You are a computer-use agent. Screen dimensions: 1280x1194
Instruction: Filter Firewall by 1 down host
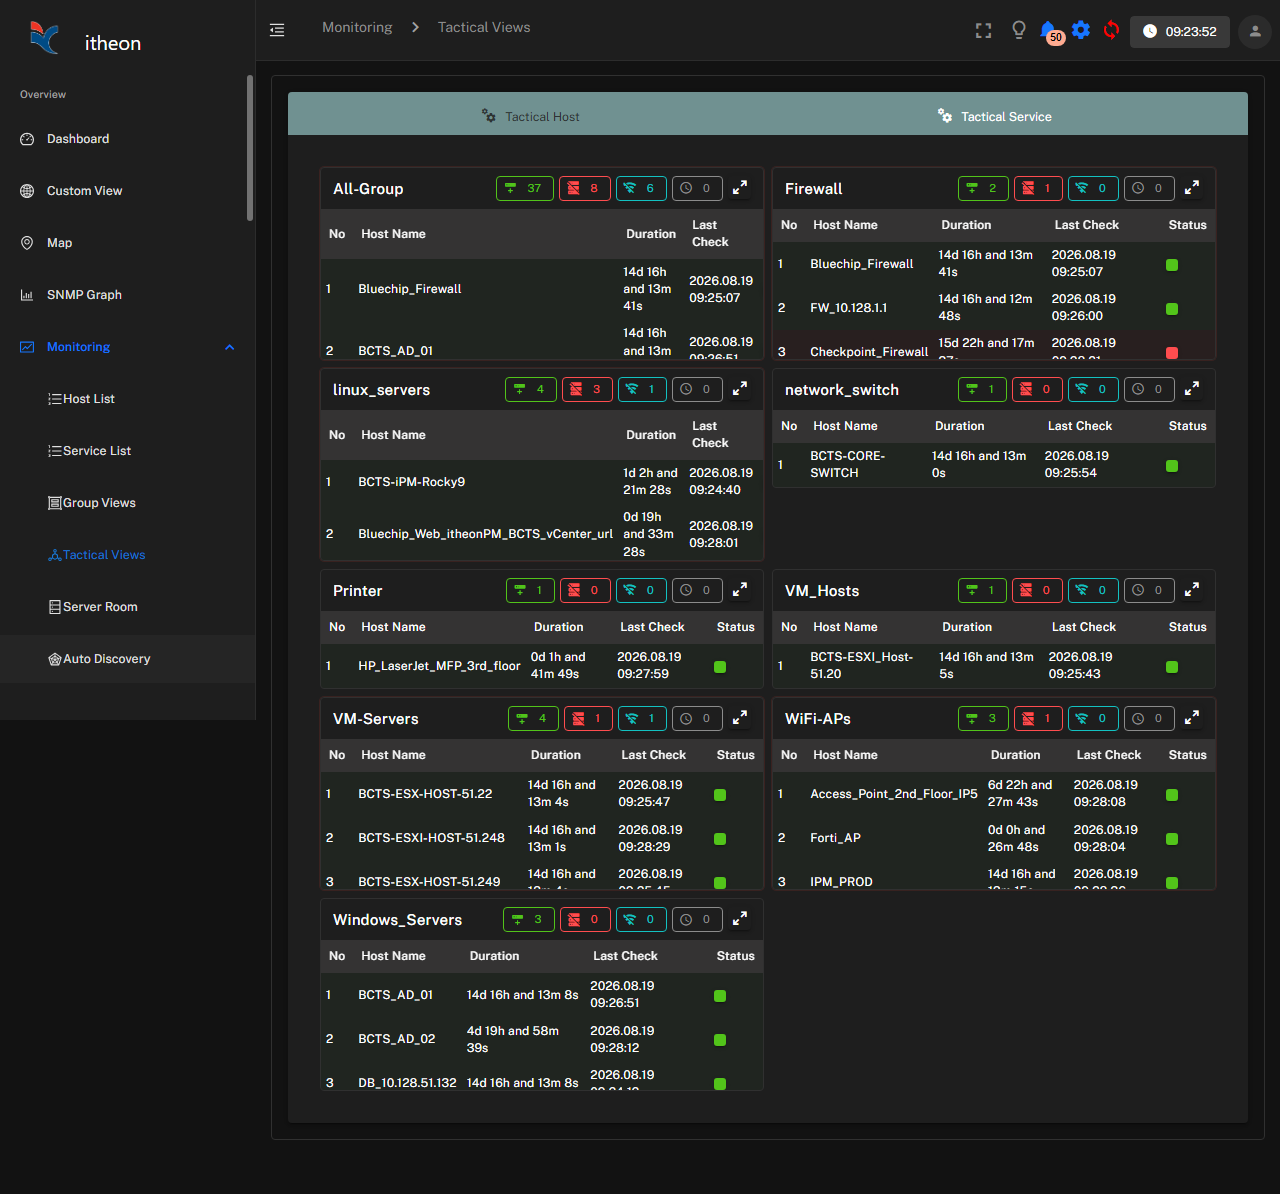click(x=1038, y=188)
